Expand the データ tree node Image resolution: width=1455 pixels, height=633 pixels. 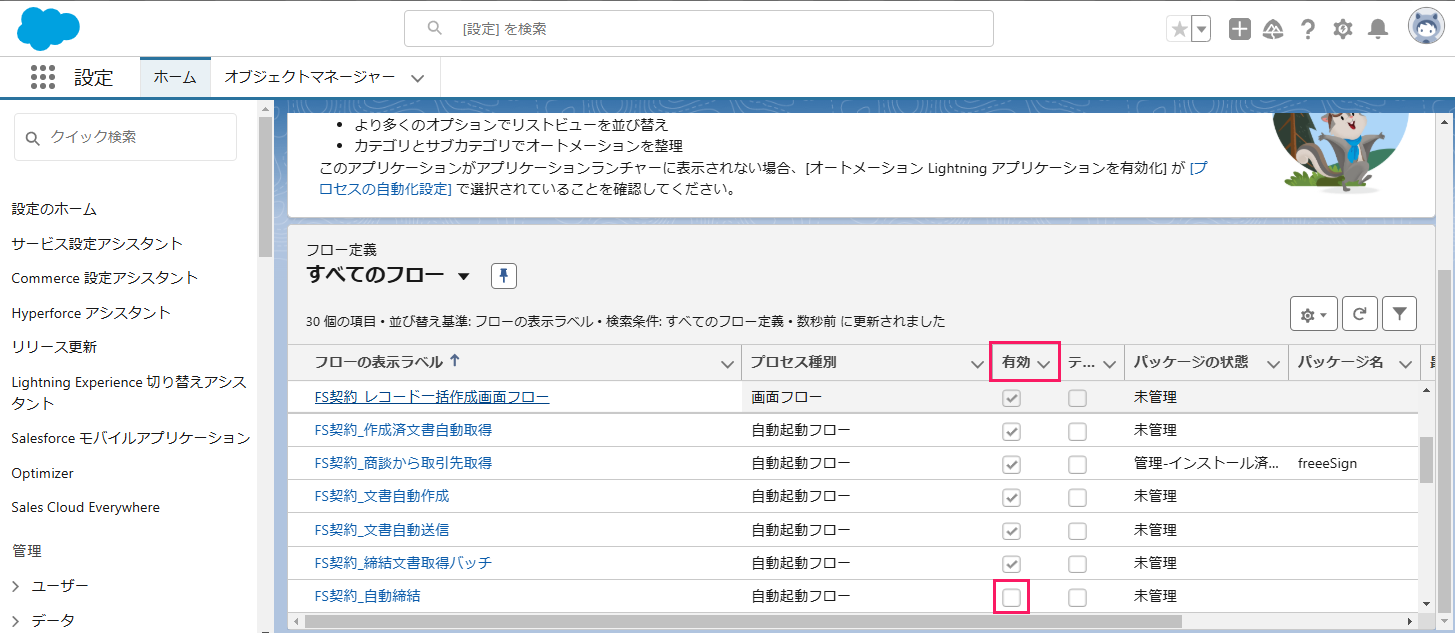[x=16, y=621]
